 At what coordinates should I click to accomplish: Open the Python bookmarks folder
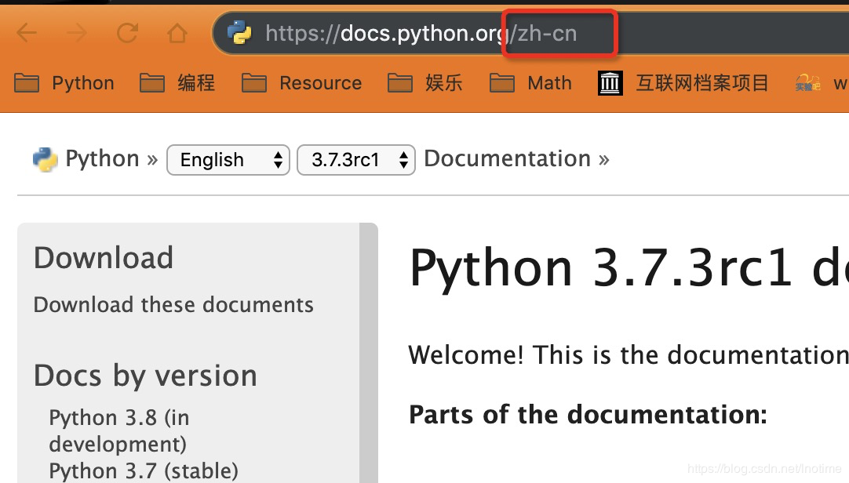coord(64,83)
